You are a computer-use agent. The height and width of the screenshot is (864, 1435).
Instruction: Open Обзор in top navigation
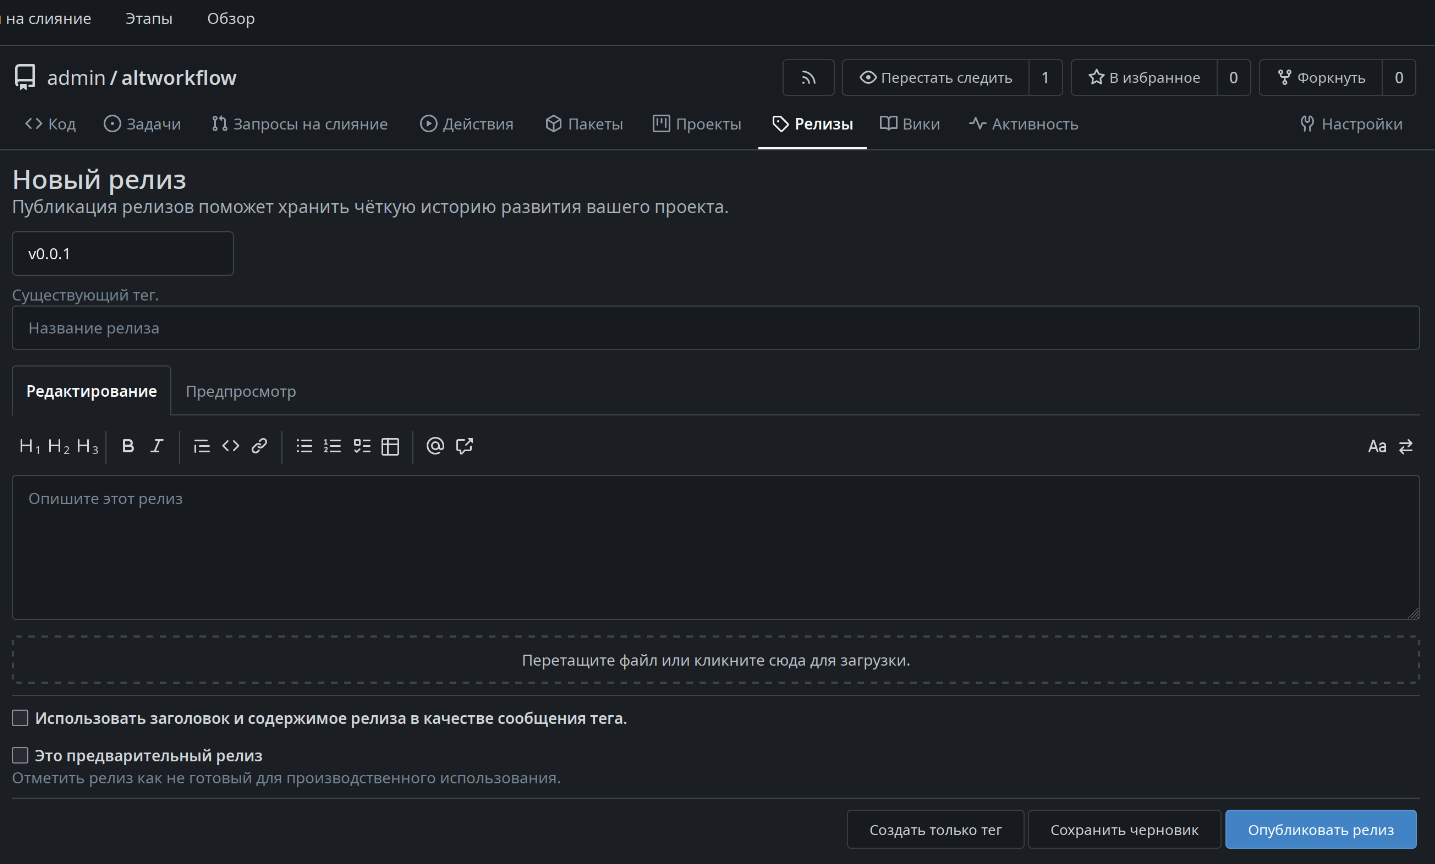click(231, 19)
